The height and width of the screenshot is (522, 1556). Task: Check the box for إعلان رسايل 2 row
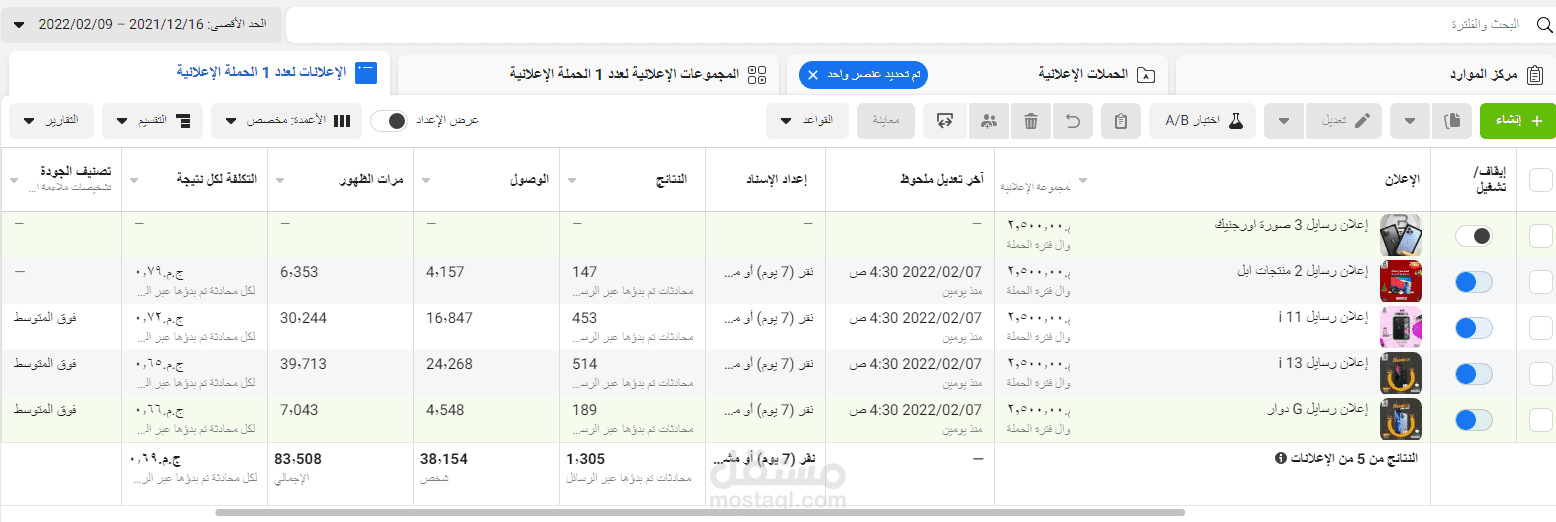pyautogui.click(x=1541, y=282)
